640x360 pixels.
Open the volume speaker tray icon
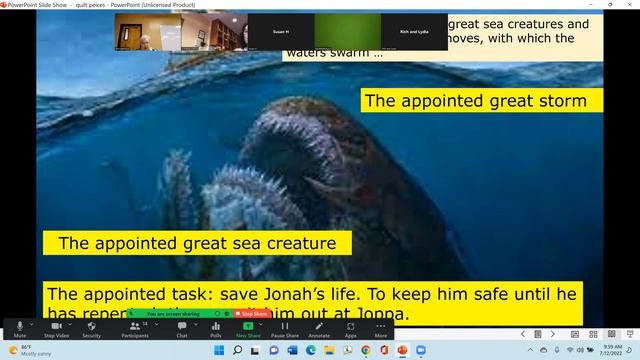580,350
